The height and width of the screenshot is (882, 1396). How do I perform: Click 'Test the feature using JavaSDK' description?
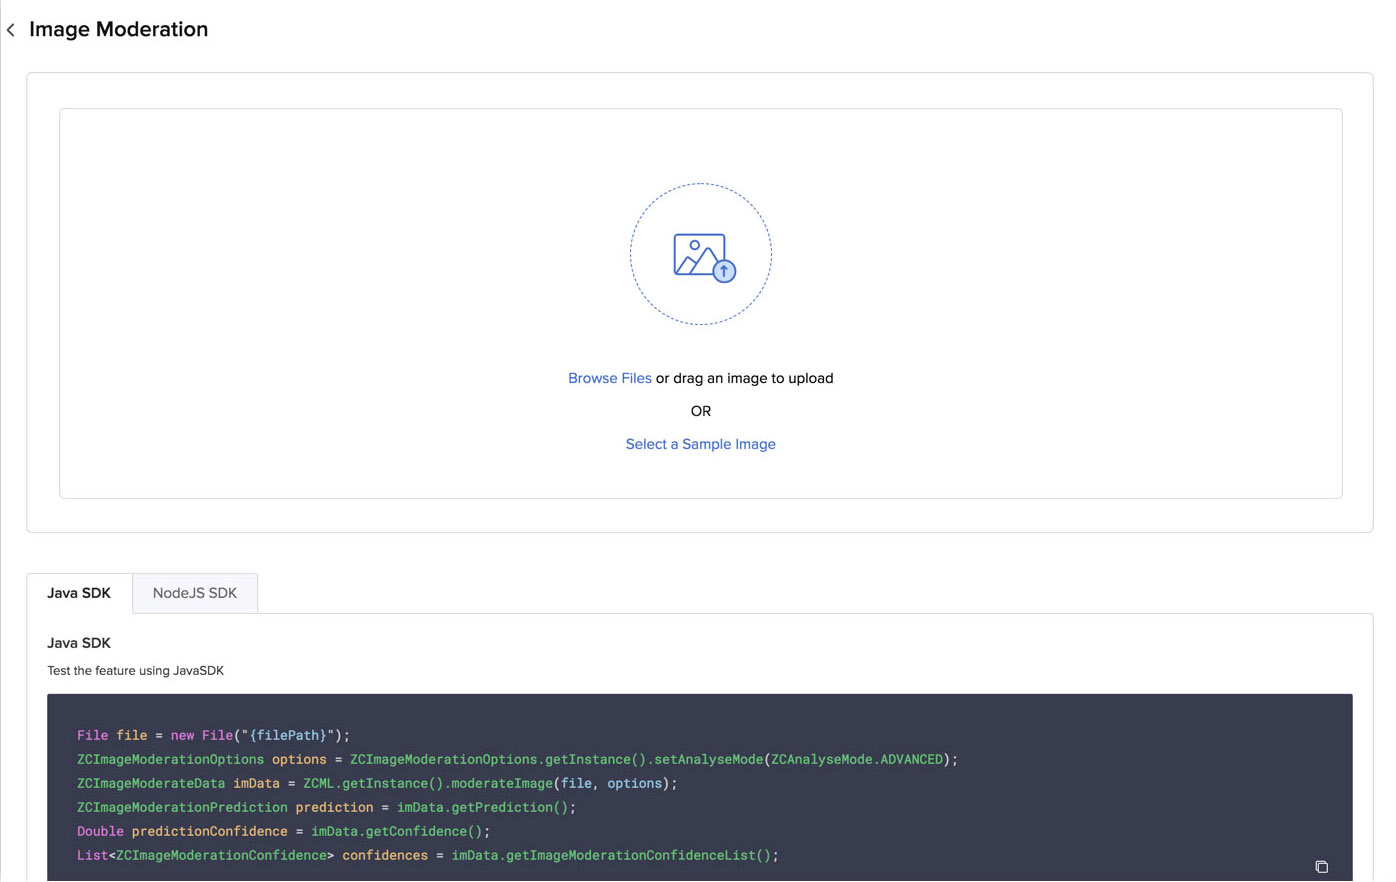coord(135,671)
